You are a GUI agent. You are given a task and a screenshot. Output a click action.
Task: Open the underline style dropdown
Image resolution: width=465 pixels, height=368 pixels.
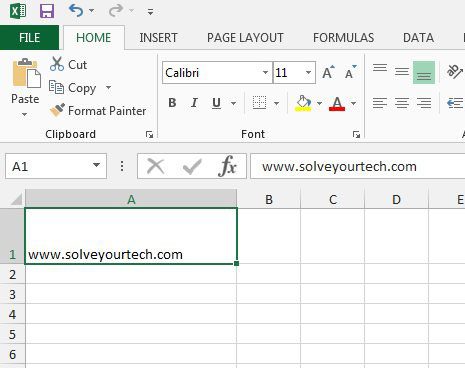tap(233, 103)
